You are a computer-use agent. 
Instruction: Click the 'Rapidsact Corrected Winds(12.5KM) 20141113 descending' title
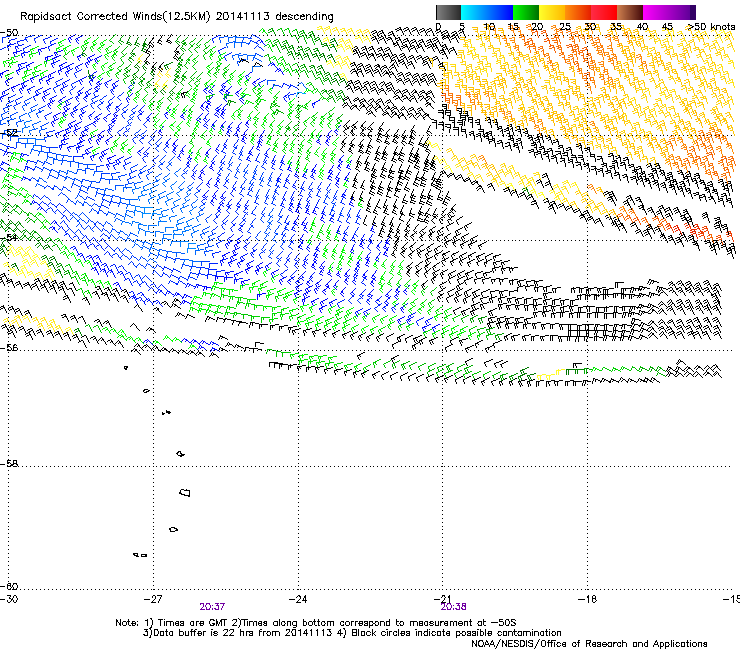coord(177,17)
